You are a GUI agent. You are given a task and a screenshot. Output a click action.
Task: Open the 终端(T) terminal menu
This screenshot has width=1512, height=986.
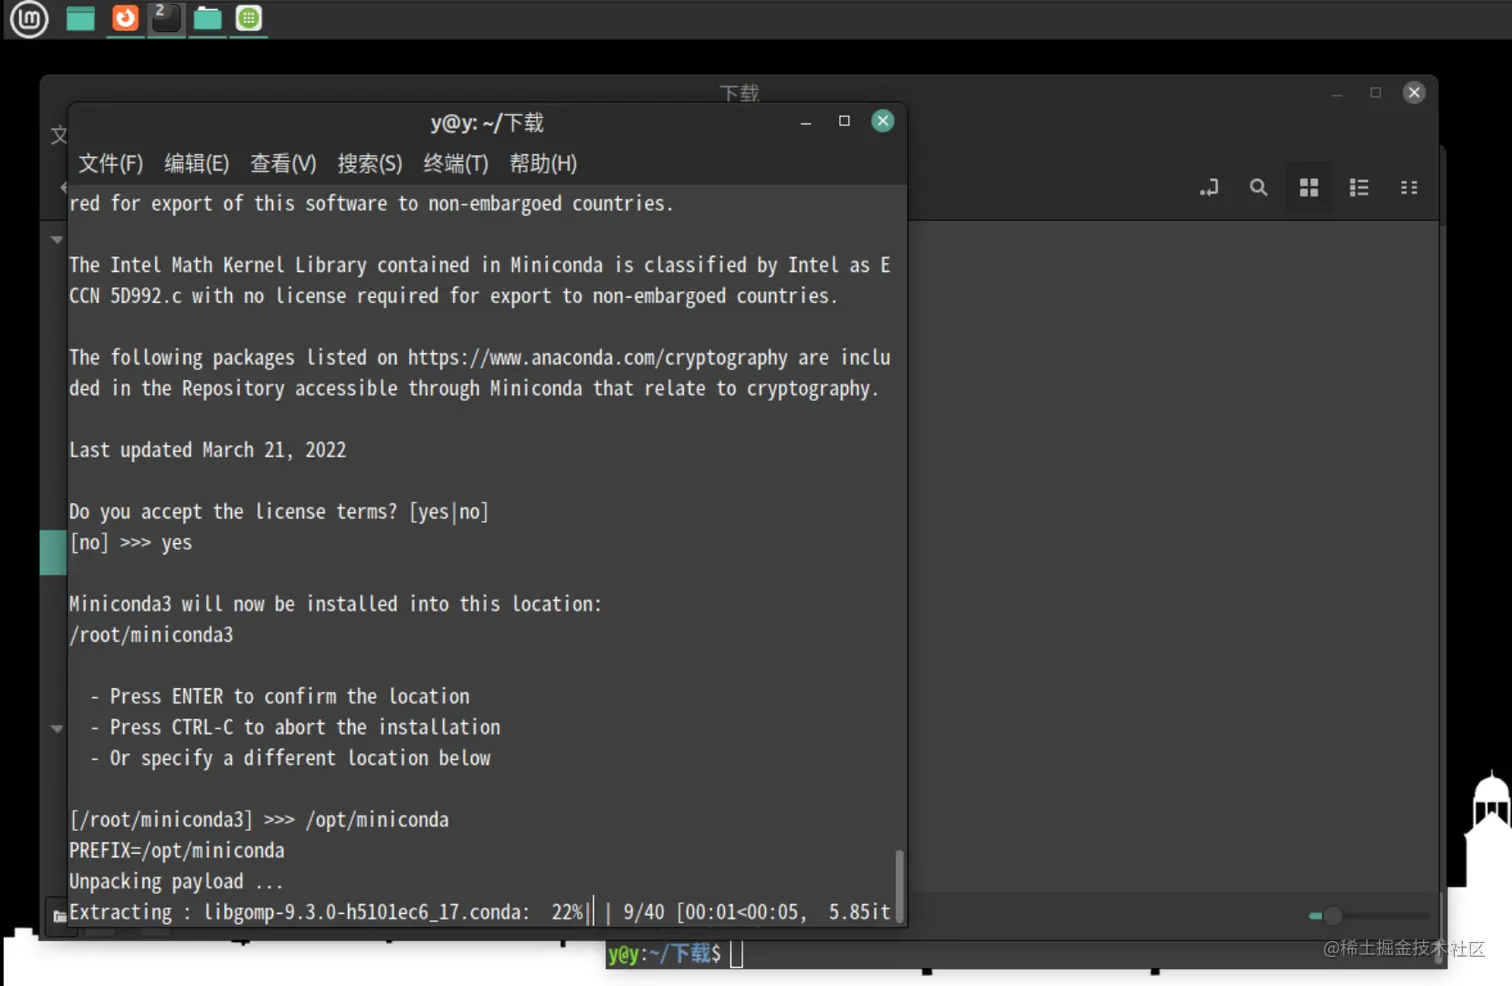click(x=456, y=163)
